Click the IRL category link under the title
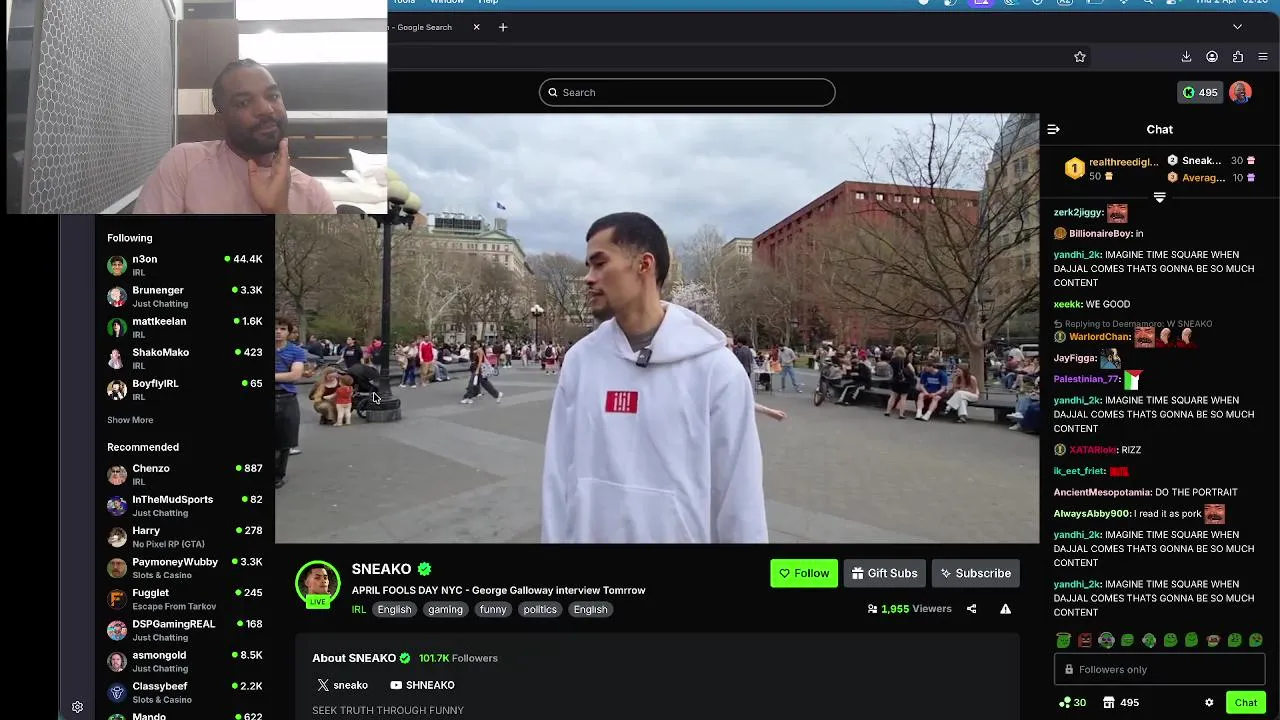The image size is (1280, 720). 359,609
